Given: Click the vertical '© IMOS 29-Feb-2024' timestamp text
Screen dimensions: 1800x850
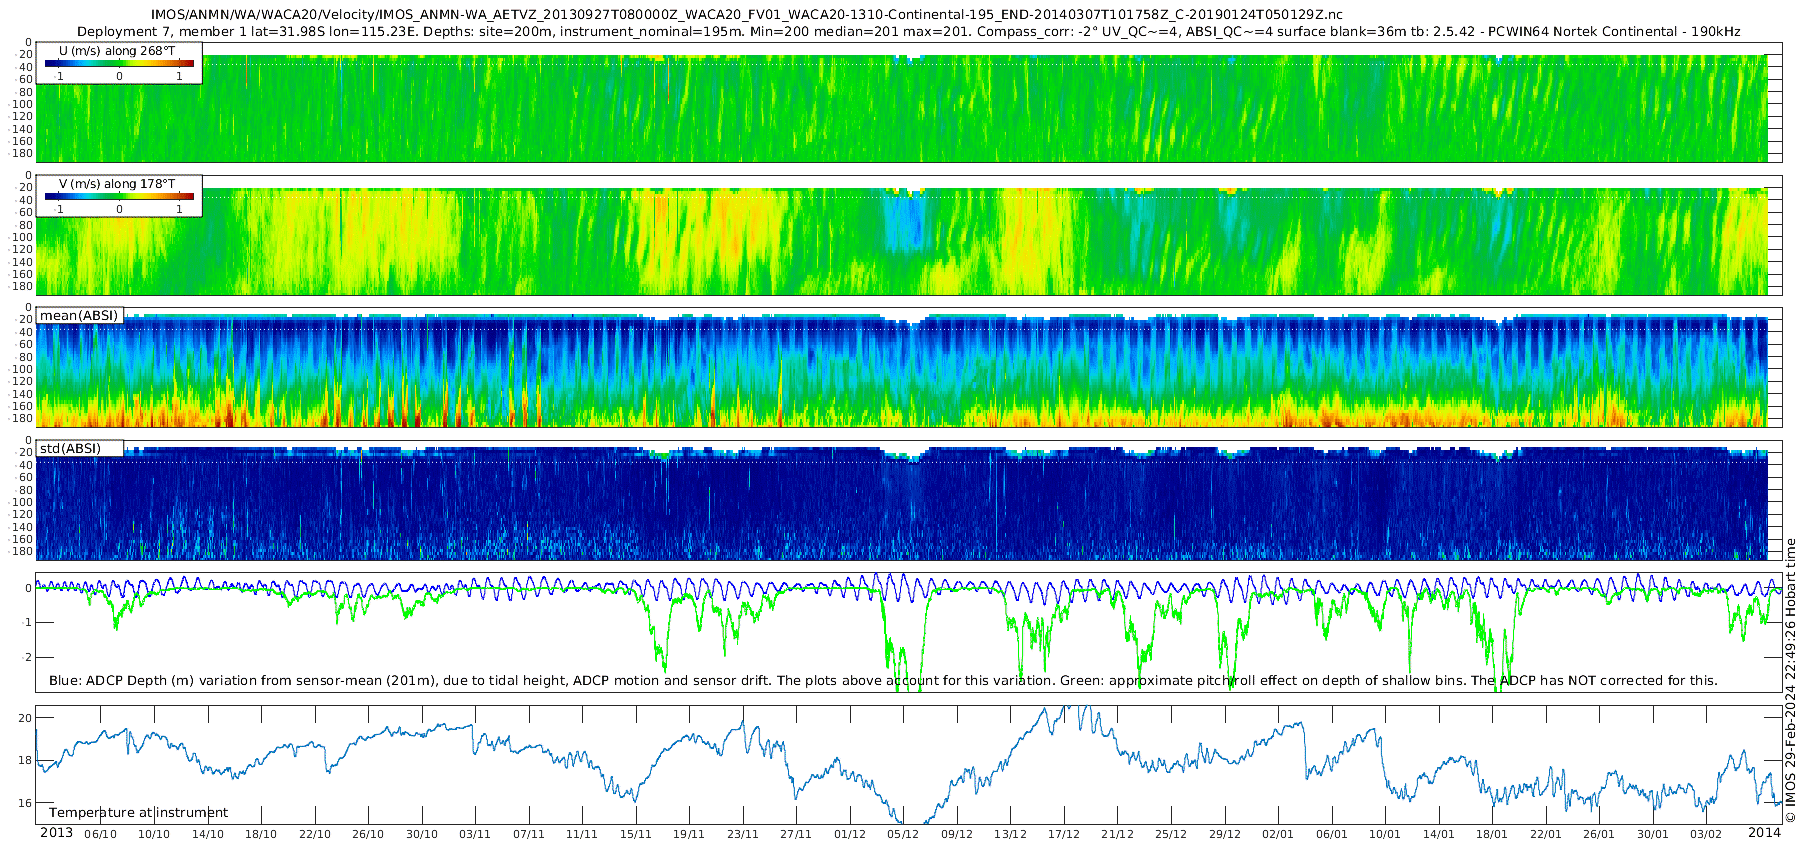Looking at the screenshot, I should (1790, 680).
